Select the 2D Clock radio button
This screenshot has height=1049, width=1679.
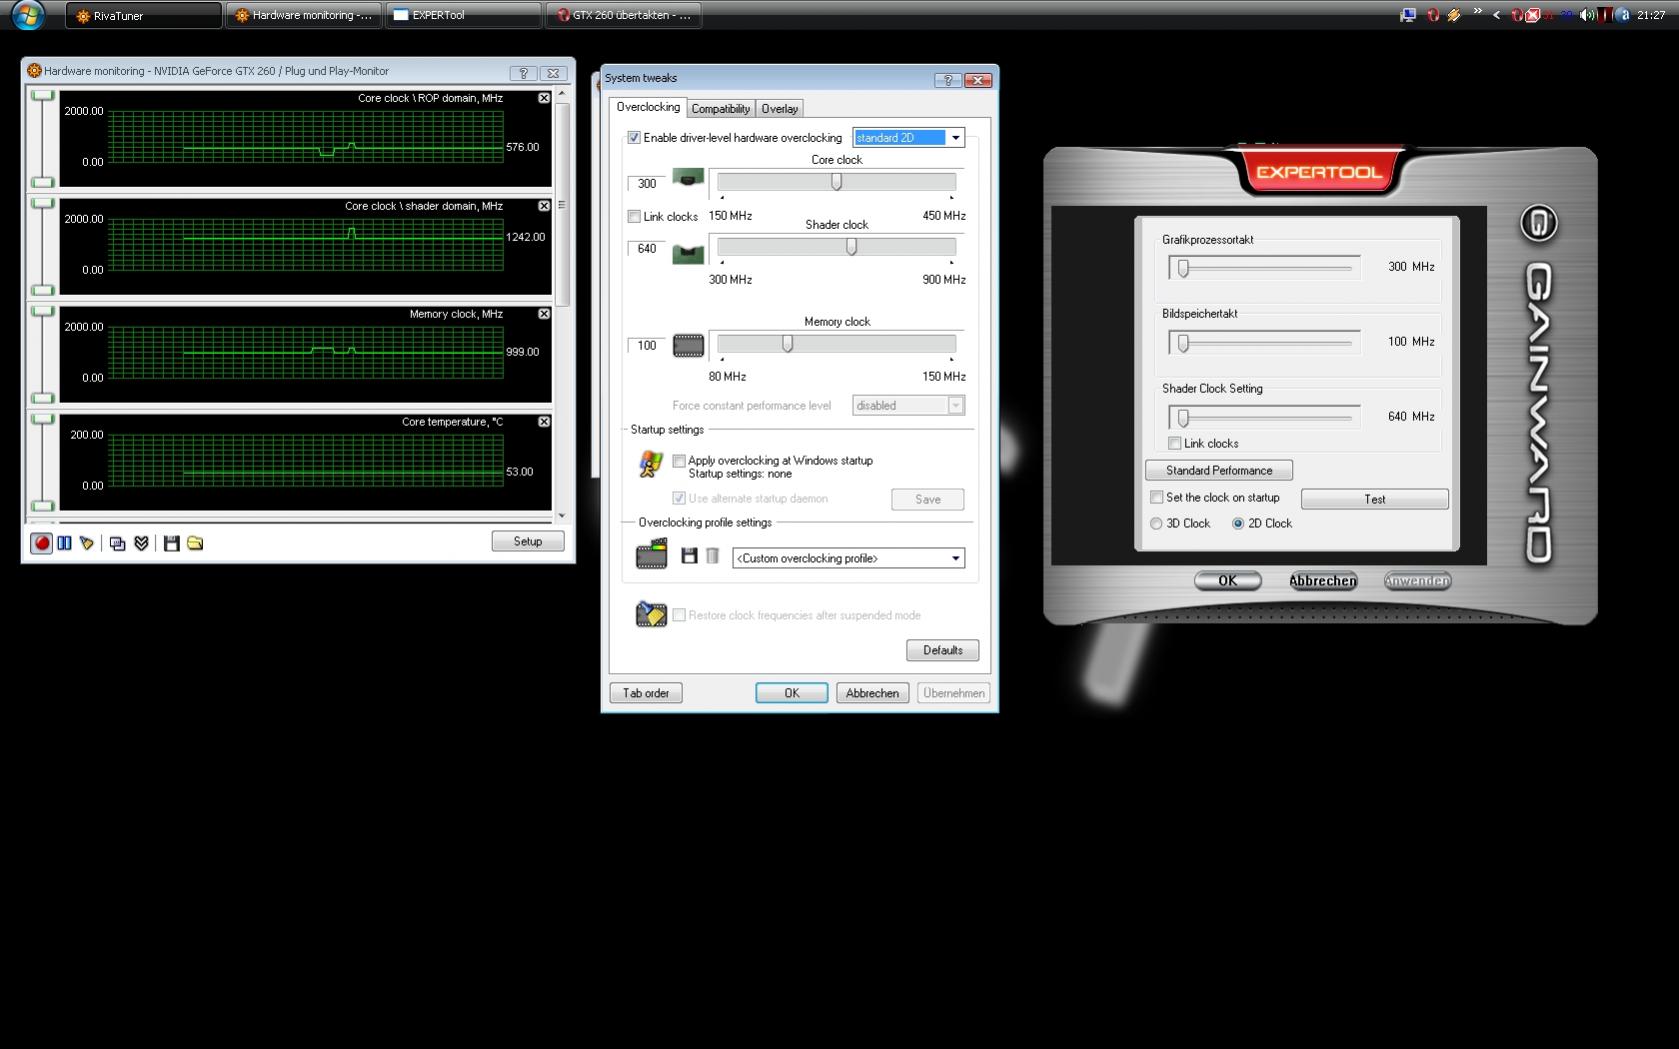(x=1238, y=523)
